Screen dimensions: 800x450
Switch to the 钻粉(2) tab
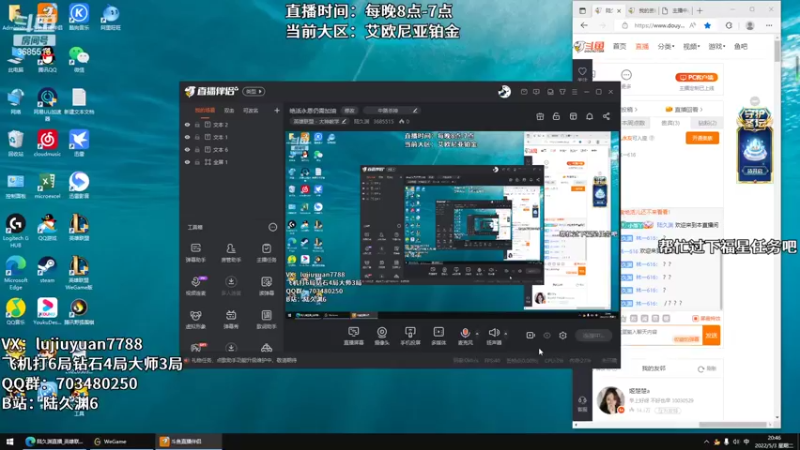[707, 123]
